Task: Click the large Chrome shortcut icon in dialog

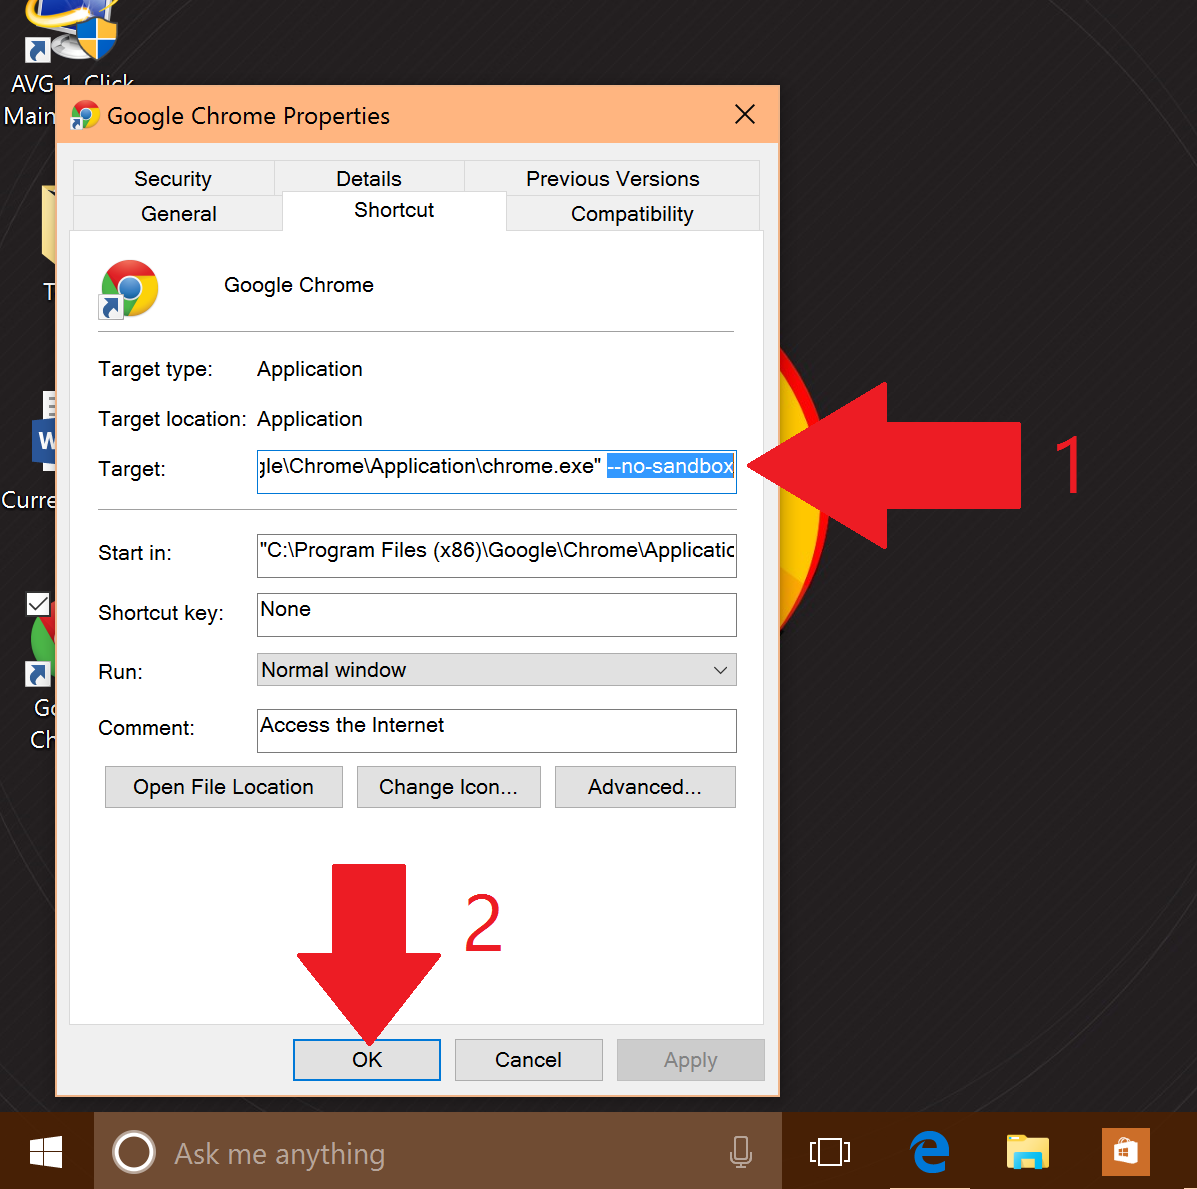Action: pos(129,289)
